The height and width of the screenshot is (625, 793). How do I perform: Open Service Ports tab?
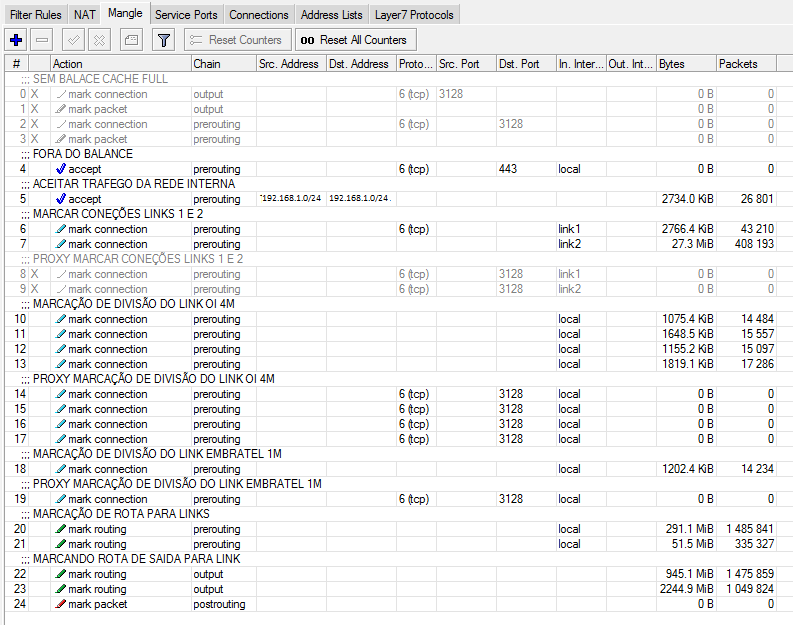coord(186,15)
